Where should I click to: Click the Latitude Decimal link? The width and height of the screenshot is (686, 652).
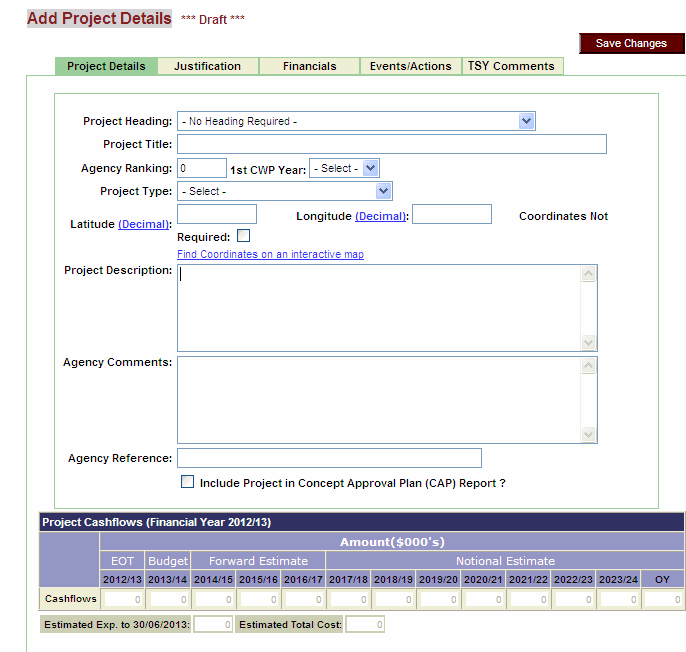point(144,224)
